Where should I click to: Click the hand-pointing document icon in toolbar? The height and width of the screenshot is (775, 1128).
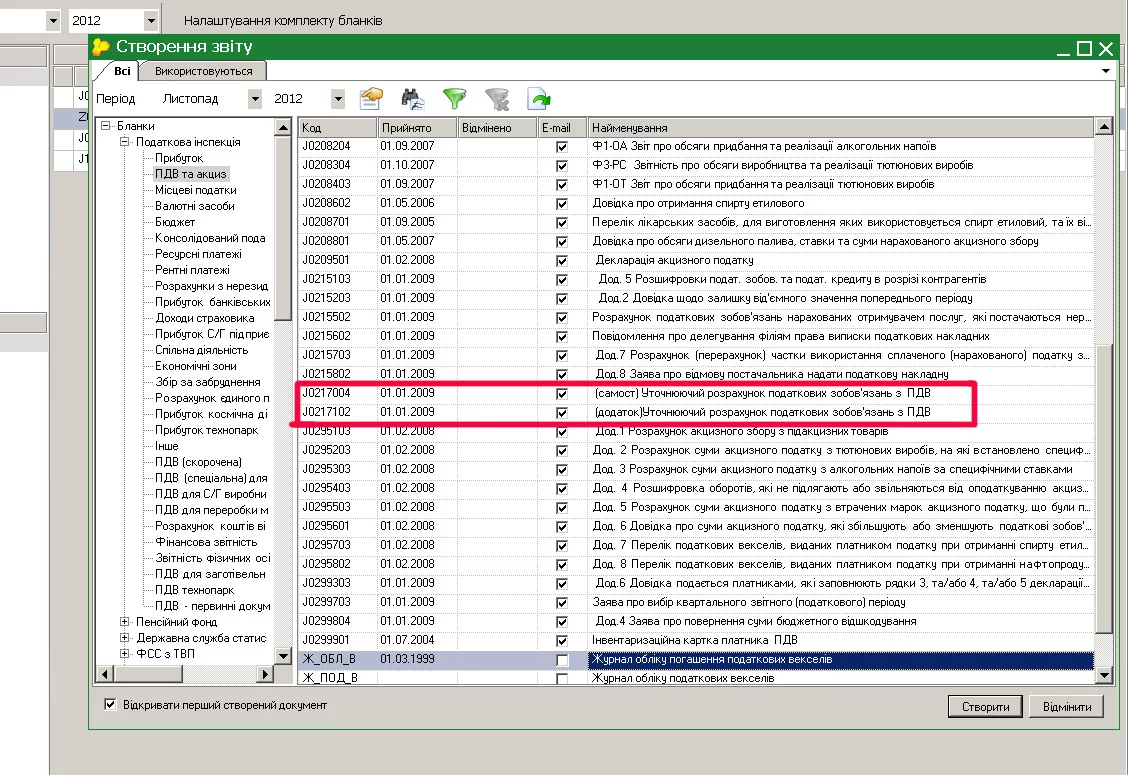(x=372, y=98)
